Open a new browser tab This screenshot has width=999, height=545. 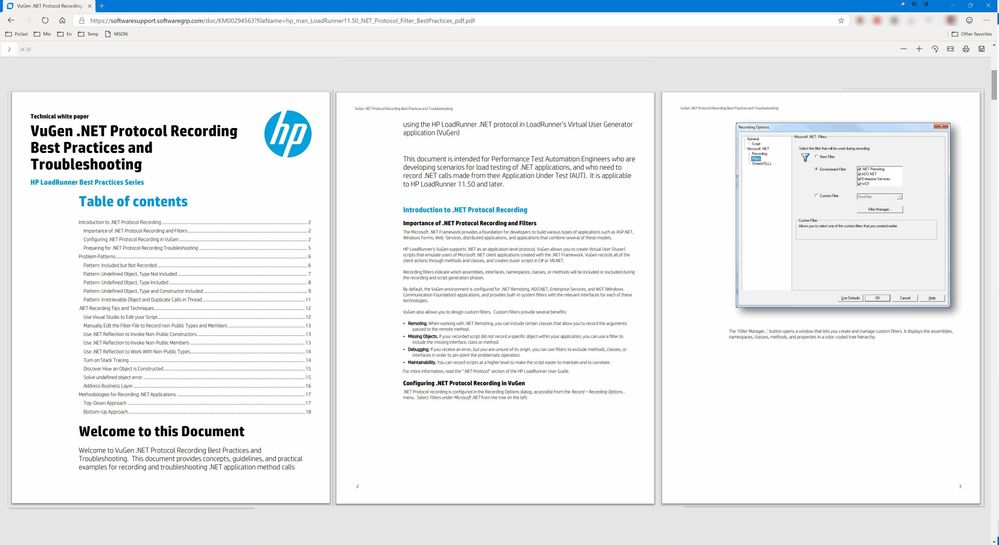101,6
